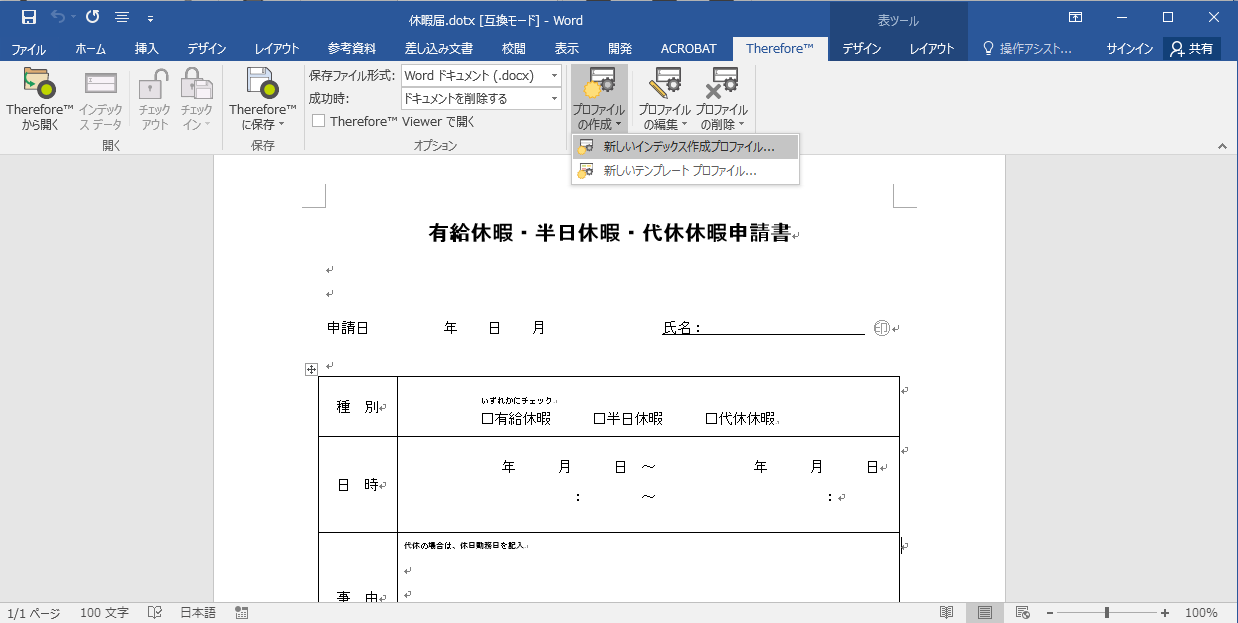Switch to the Therefore™ ribbon tab

(x=780, y=49)
